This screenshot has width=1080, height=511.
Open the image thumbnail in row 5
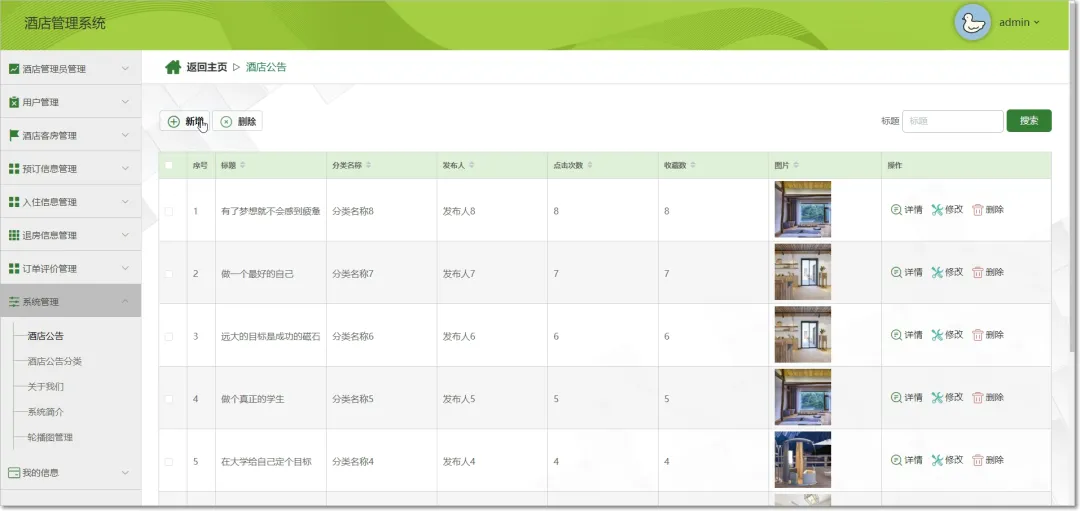tap(802, 460)
